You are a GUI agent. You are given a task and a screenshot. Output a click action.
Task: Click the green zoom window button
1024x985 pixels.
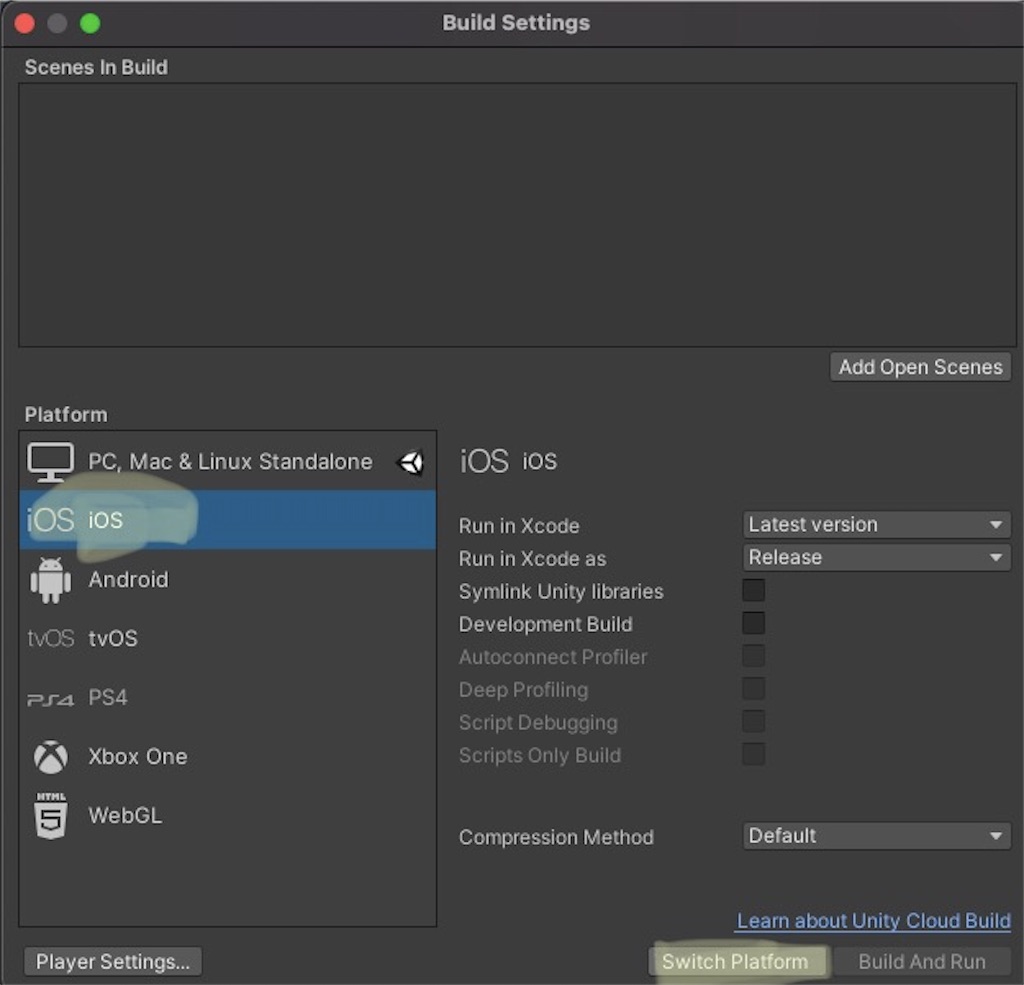(x=90, y=24)
